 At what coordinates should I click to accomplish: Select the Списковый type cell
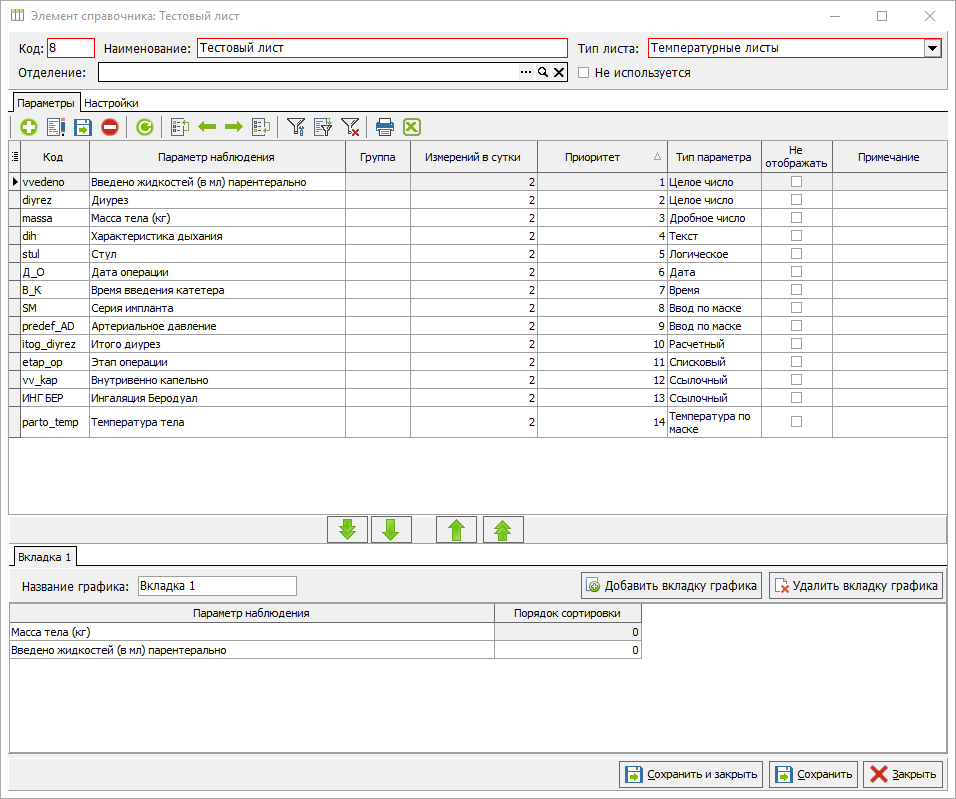[x=714, y=362]
